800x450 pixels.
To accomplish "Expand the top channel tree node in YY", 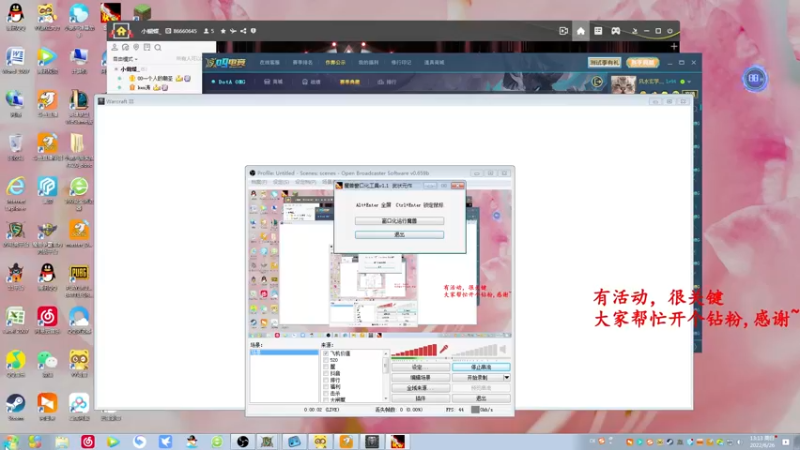I will [x=116, y=69].
